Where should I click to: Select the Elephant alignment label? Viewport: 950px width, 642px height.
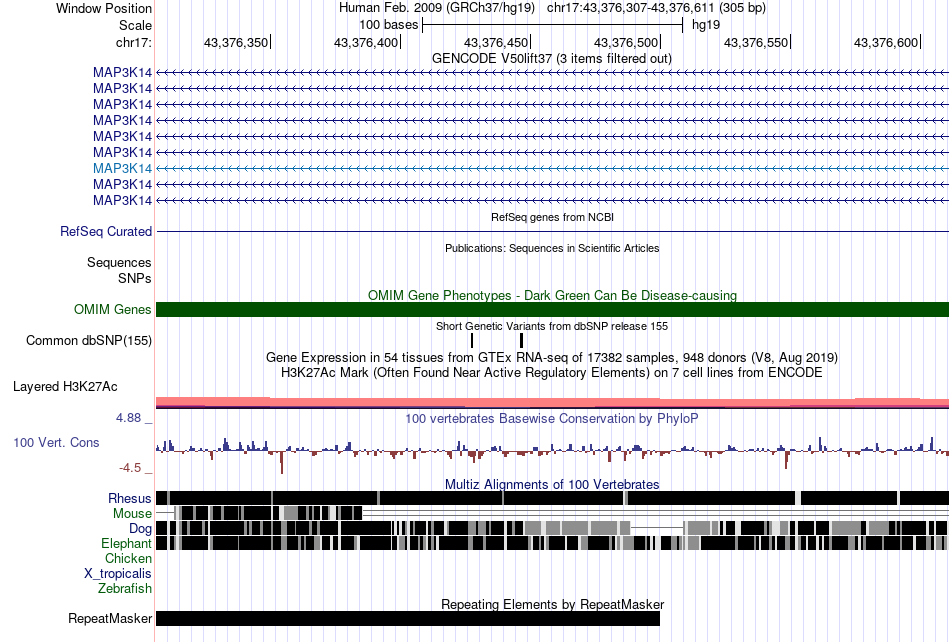[x=126, y=543]
